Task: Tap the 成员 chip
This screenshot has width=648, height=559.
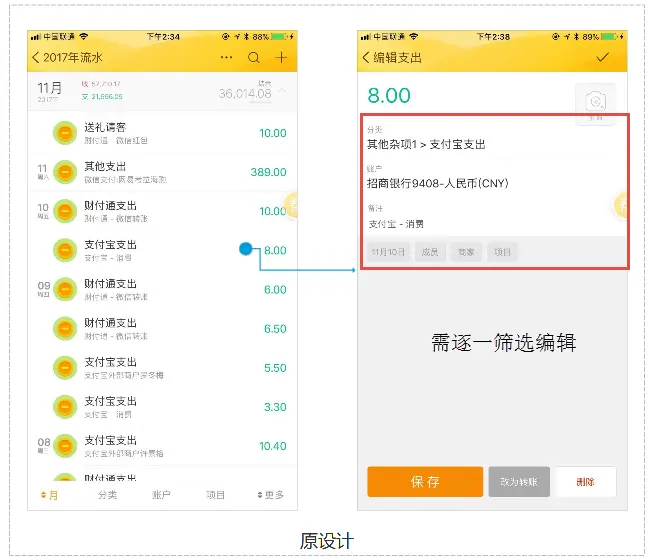Action: point(430,252)
